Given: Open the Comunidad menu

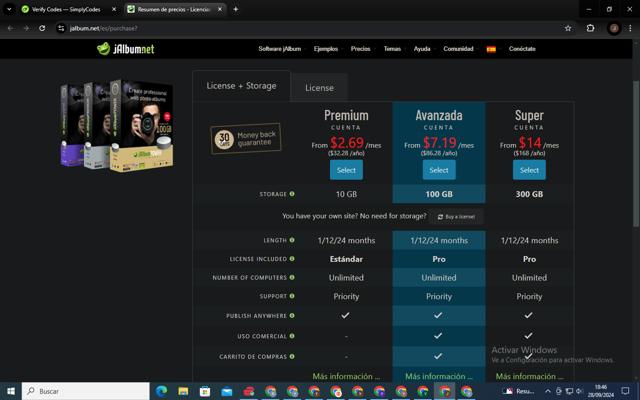Looking at the screenshot, I should coord(458,49).
